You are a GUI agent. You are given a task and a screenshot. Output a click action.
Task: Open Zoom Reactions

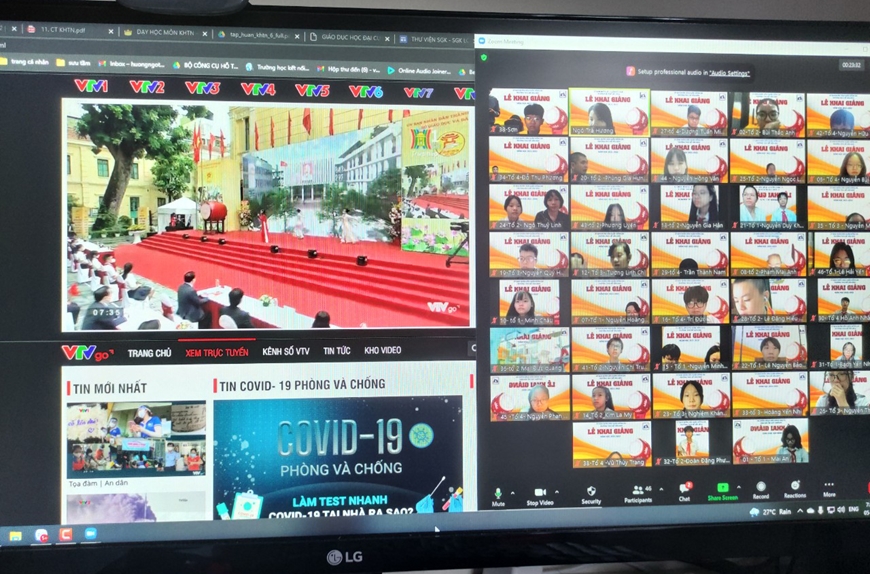[795, 489]
